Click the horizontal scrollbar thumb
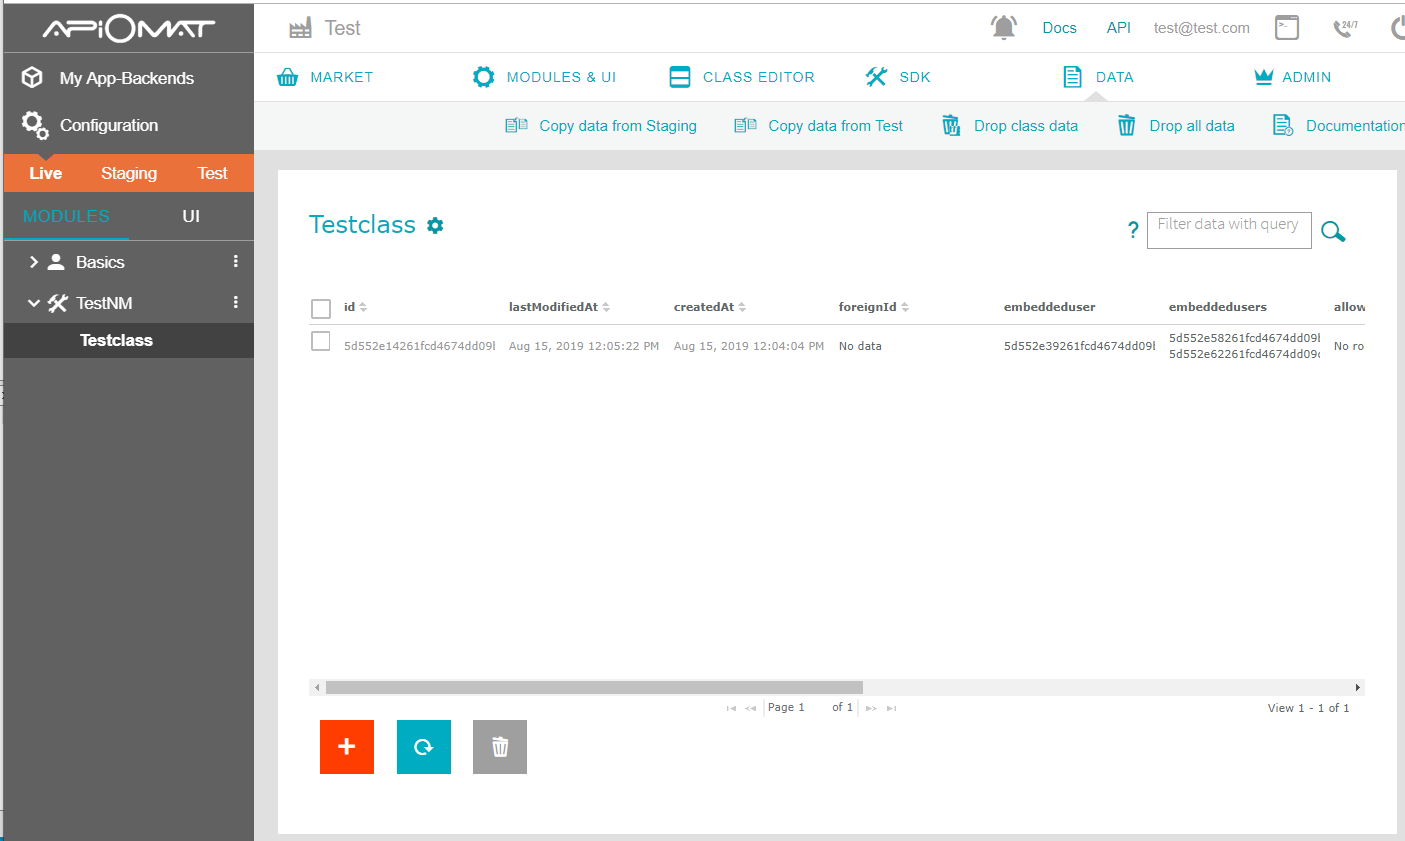 tap(594, 687)
